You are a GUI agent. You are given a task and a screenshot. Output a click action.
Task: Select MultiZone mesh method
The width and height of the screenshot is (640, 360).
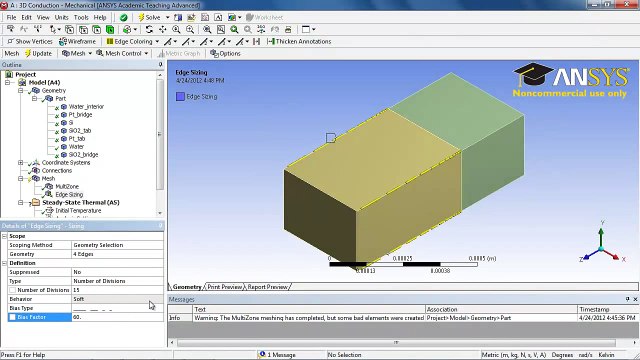(67, 187)
